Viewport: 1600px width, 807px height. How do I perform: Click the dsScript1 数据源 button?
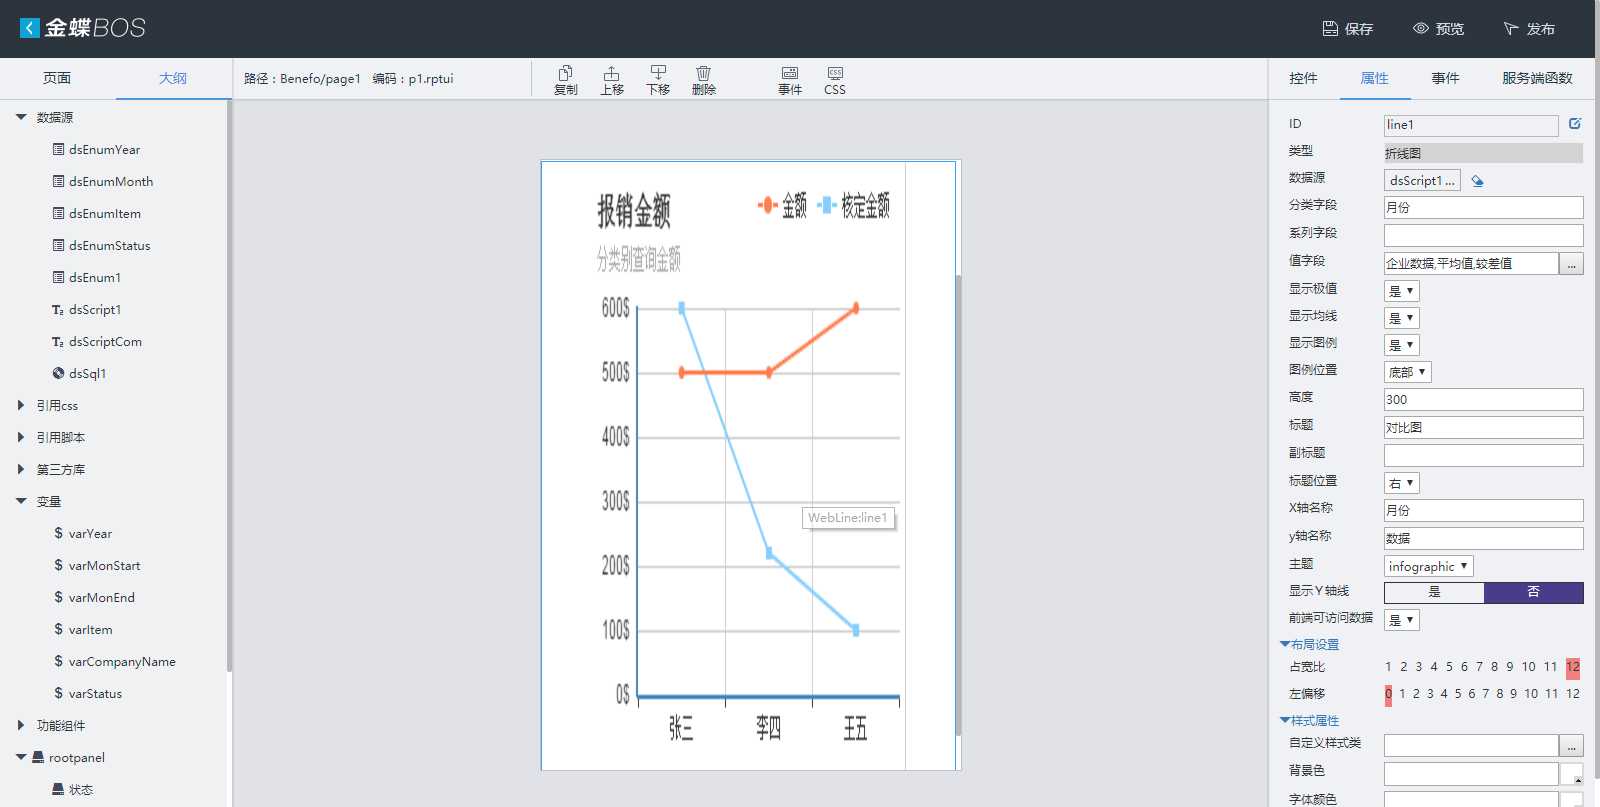point(1422,180)
